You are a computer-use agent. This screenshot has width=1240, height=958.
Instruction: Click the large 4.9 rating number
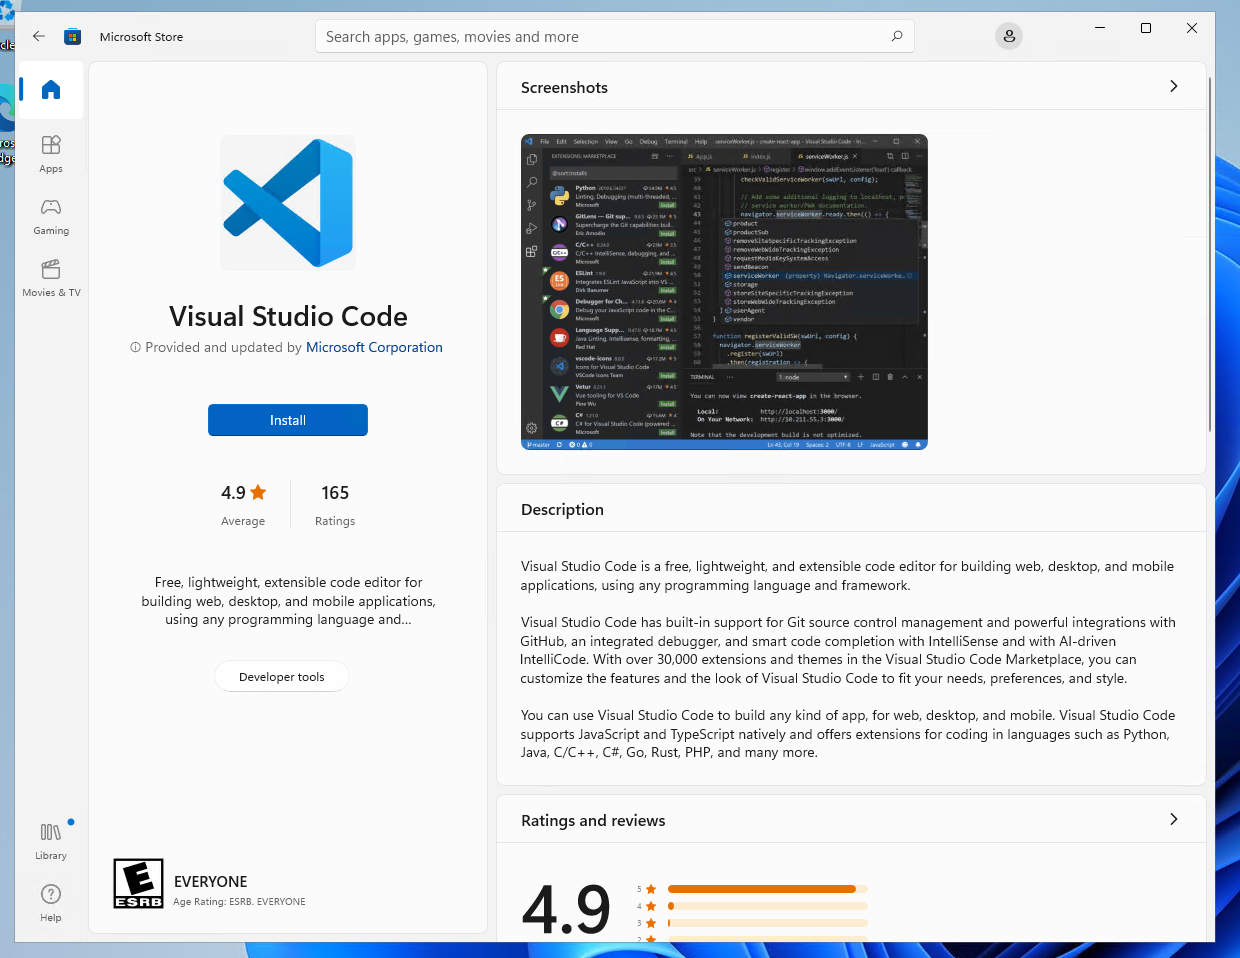point(566,909)
